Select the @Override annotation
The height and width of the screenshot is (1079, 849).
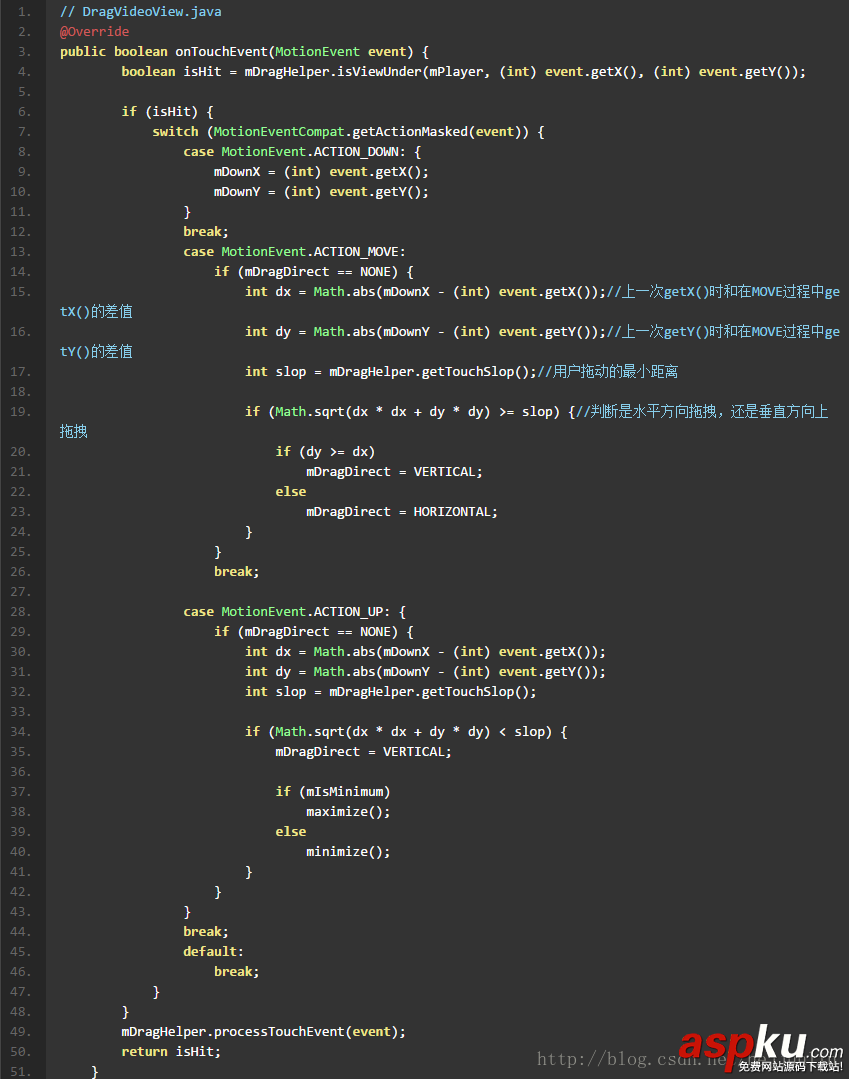(94, 32)
